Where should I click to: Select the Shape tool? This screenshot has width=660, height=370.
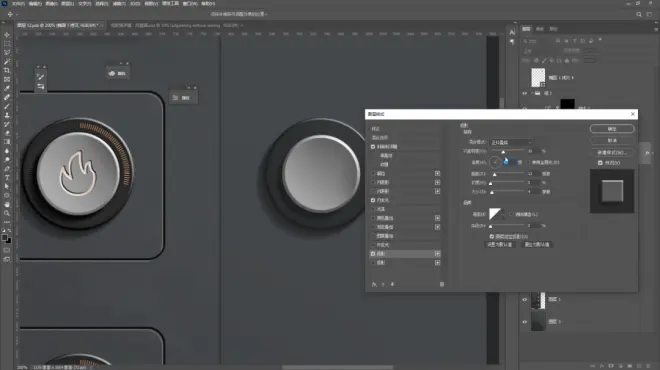(7, 195)
